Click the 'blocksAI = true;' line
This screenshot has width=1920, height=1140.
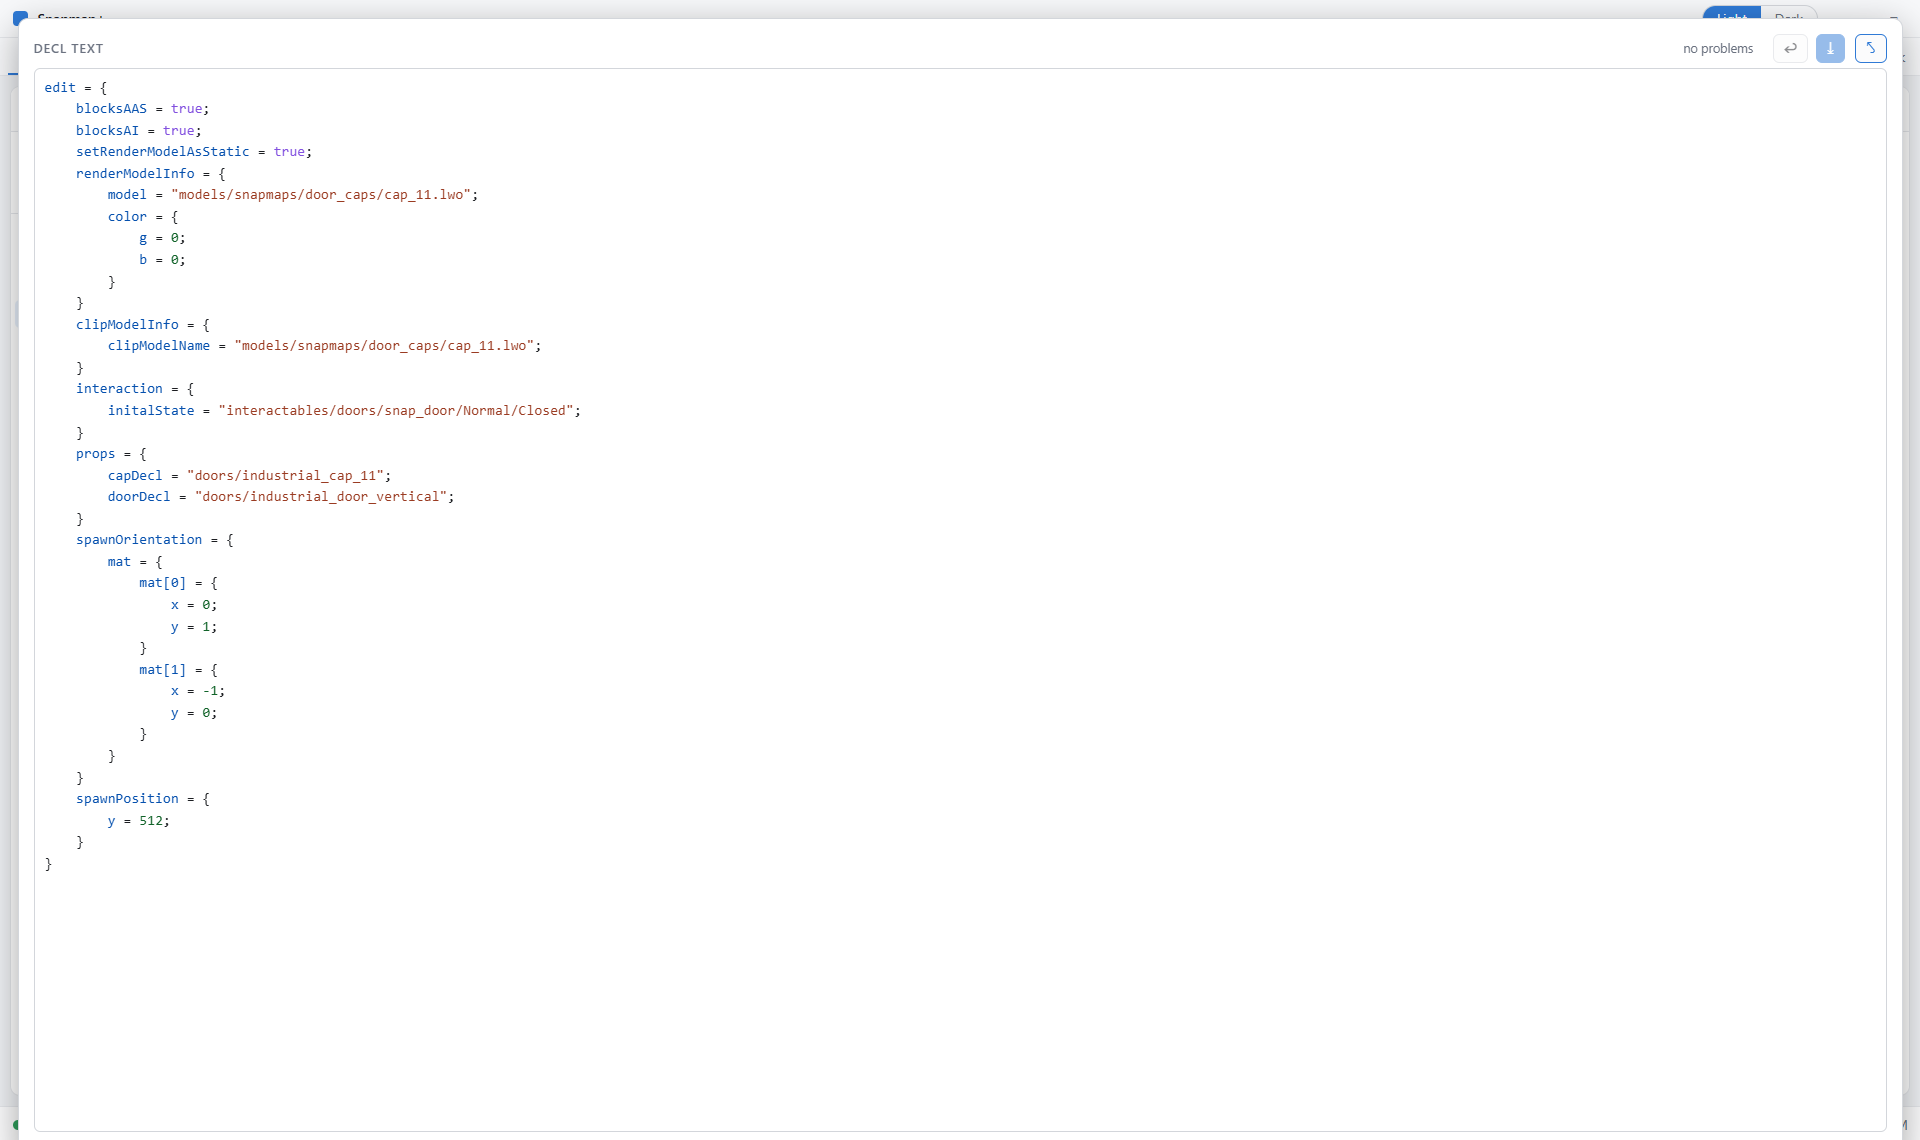coord(138,131)
